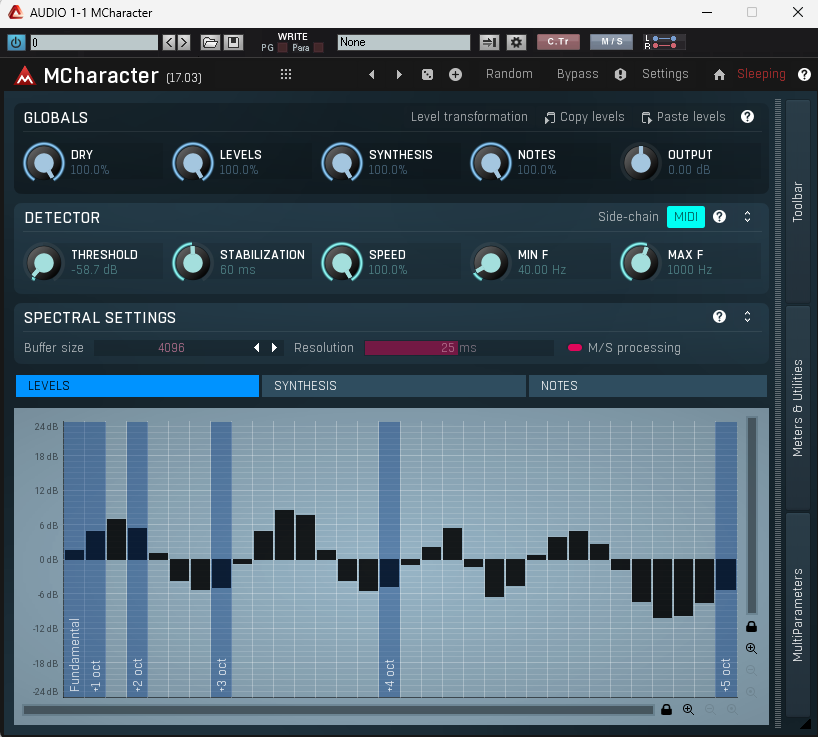818x737 pixels.
Task: Select next host preset arrow
Action: pos(184,42)
